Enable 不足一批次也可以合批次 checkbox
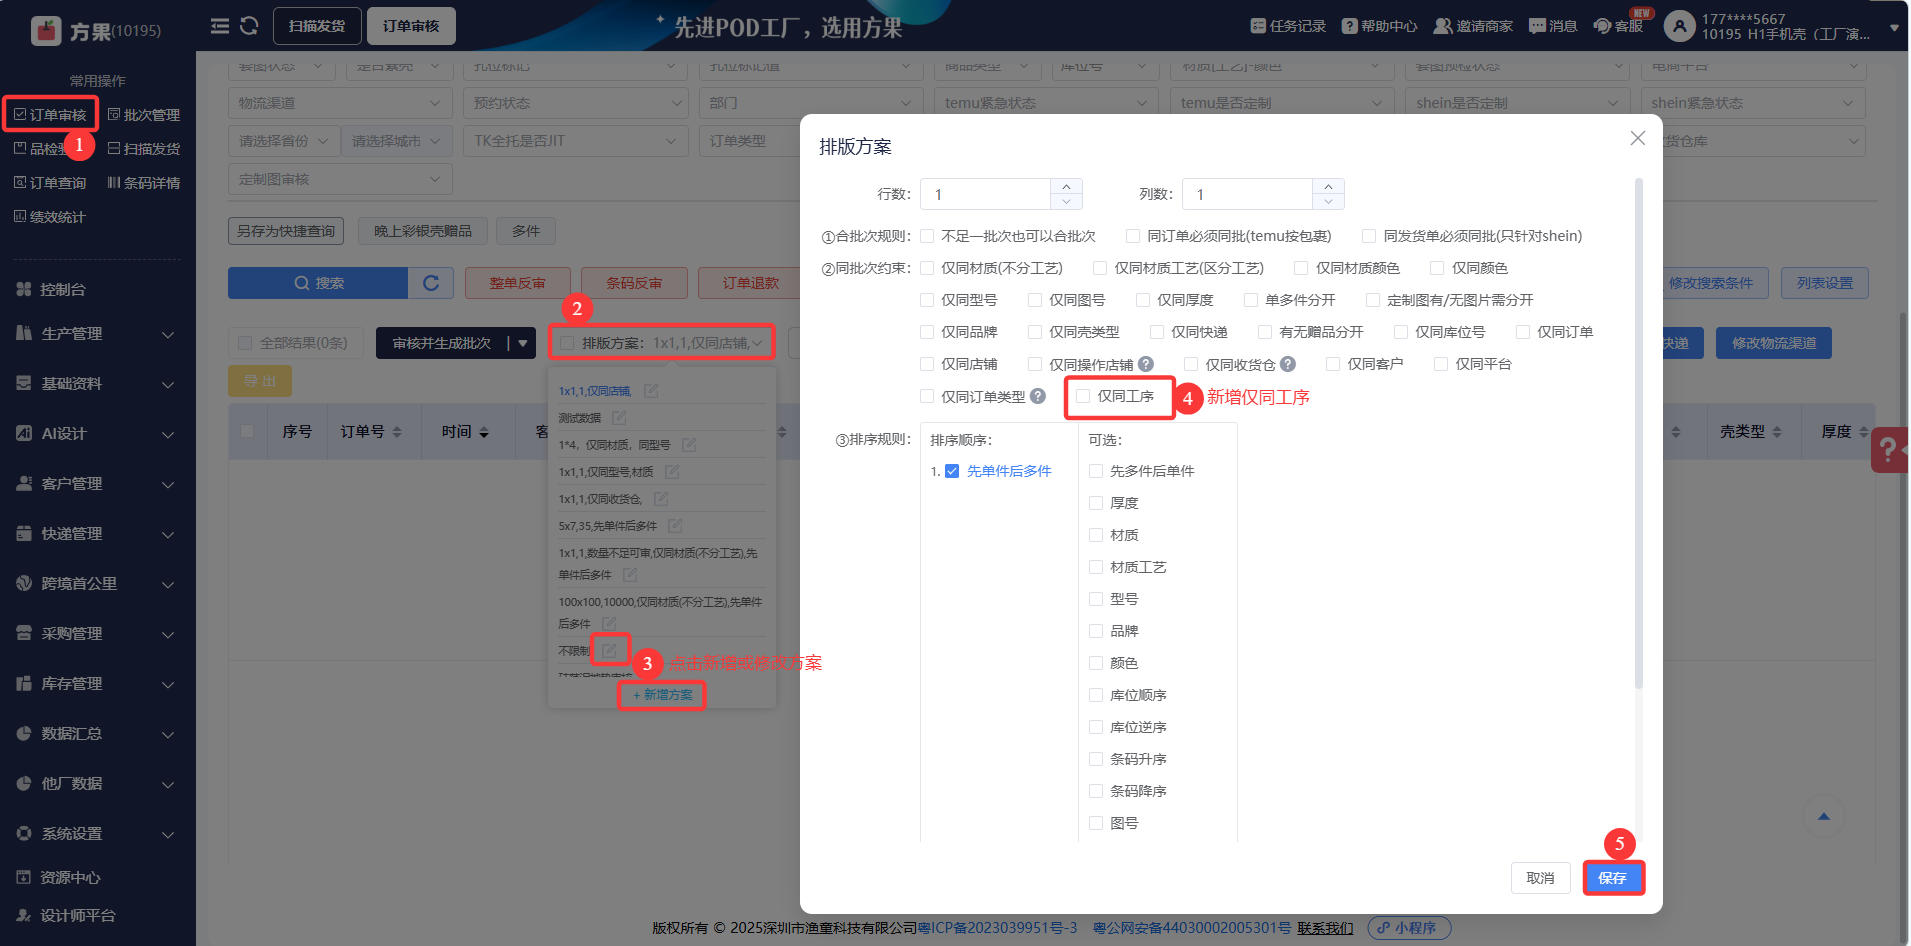This screenshot has width=1911, height=946. [927, 236]
